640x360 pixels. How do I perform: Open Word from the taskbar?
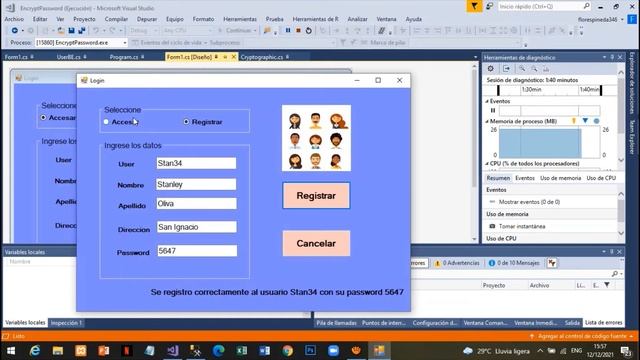(x=264, y=351)
